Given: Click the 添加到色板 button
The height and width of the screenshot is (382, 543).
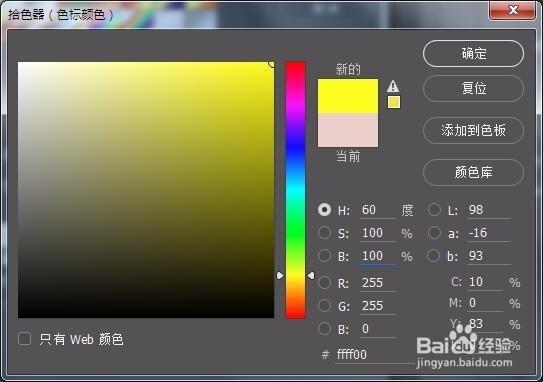Looking at the screenshot, I should pos(473,130).
